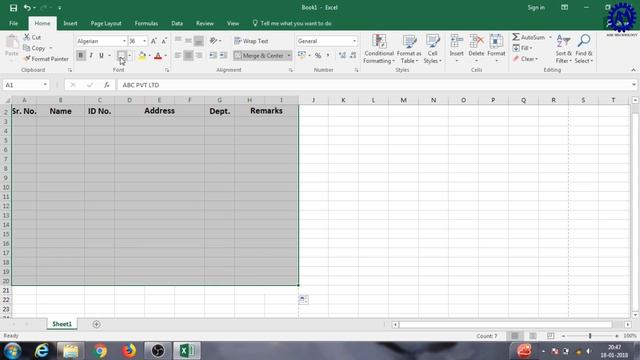The width and height of the screenshot is (640, 360).
Task: Cut the selection
Action: point(32,37)
